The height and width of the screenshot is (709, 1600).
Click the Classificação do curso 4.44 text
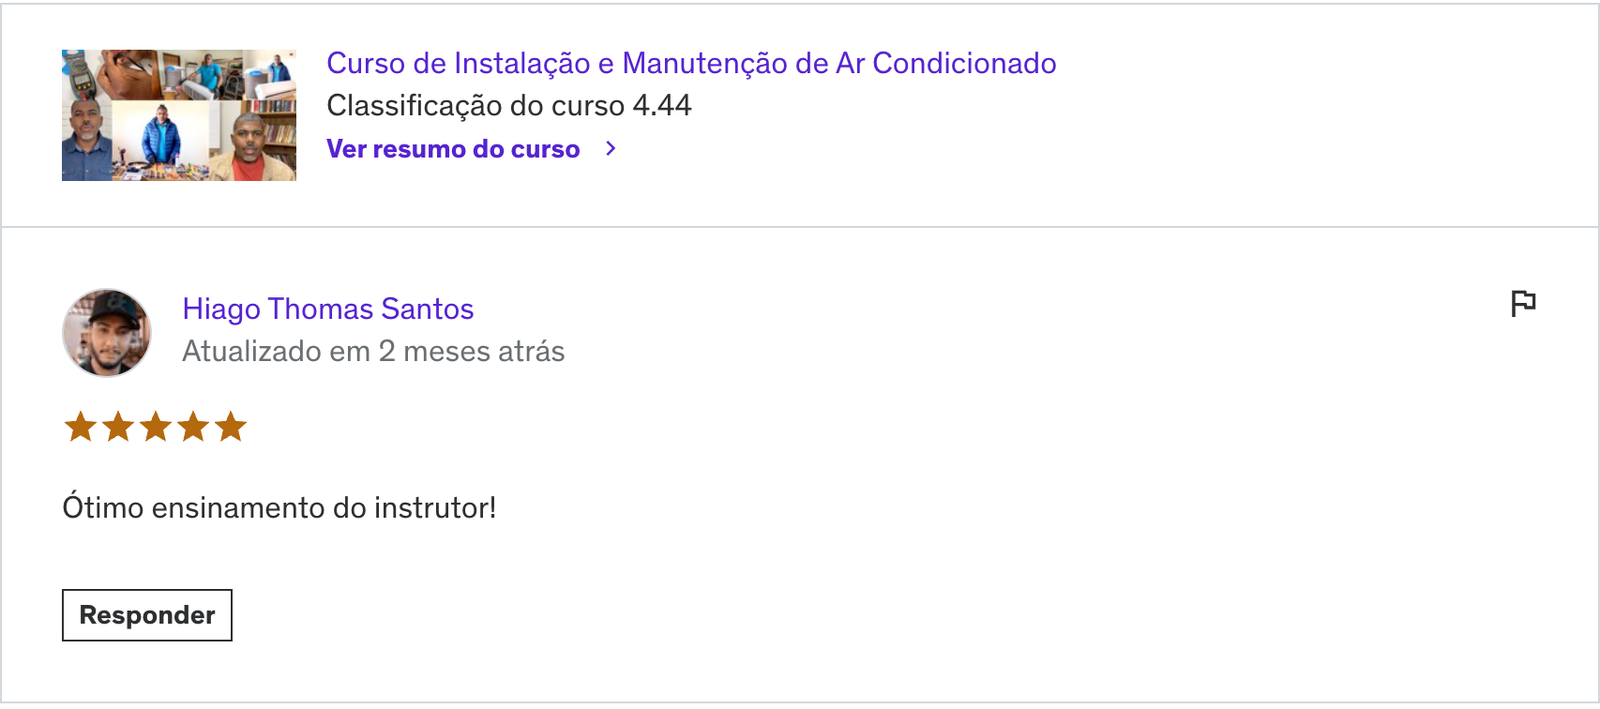tap(509, 105)
